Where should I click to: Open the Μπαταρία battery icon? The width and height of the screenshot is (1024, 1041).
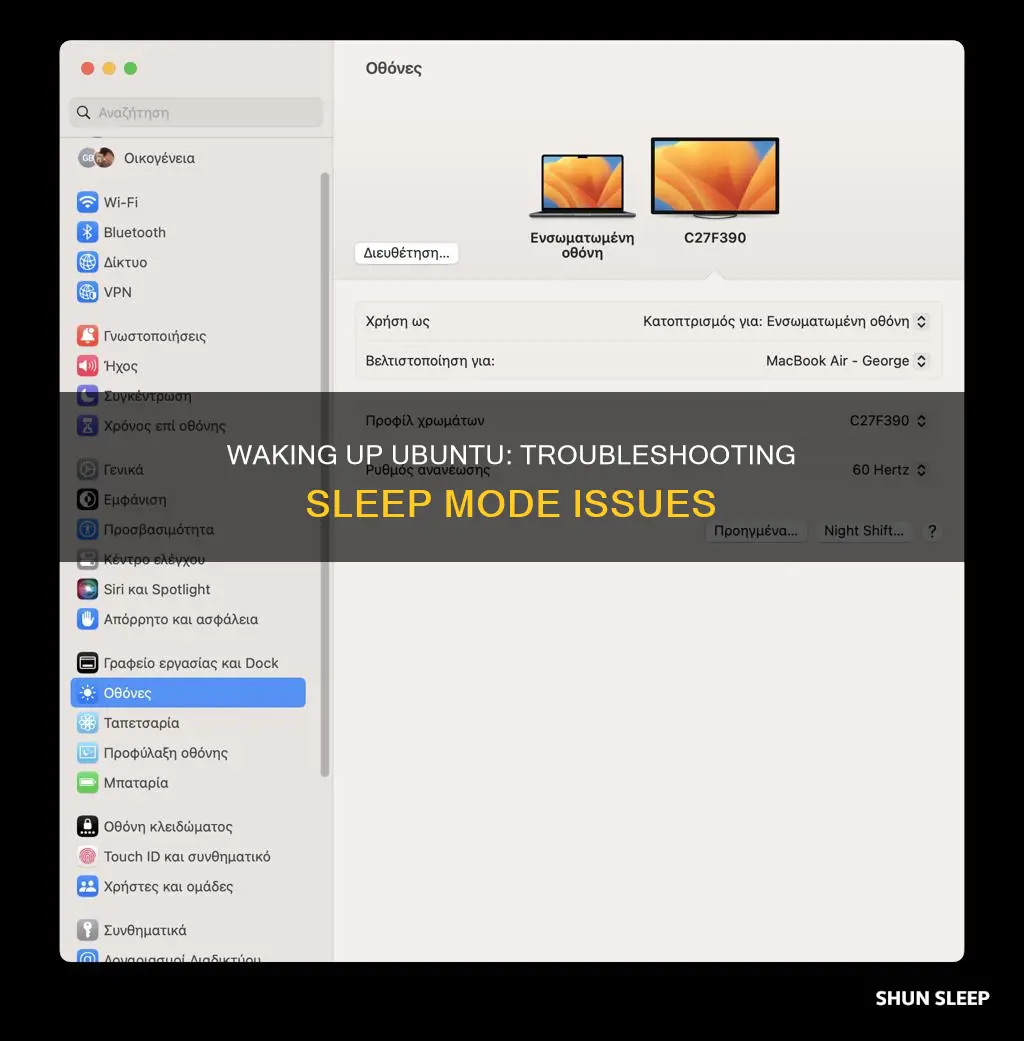[x=87, y=782]
